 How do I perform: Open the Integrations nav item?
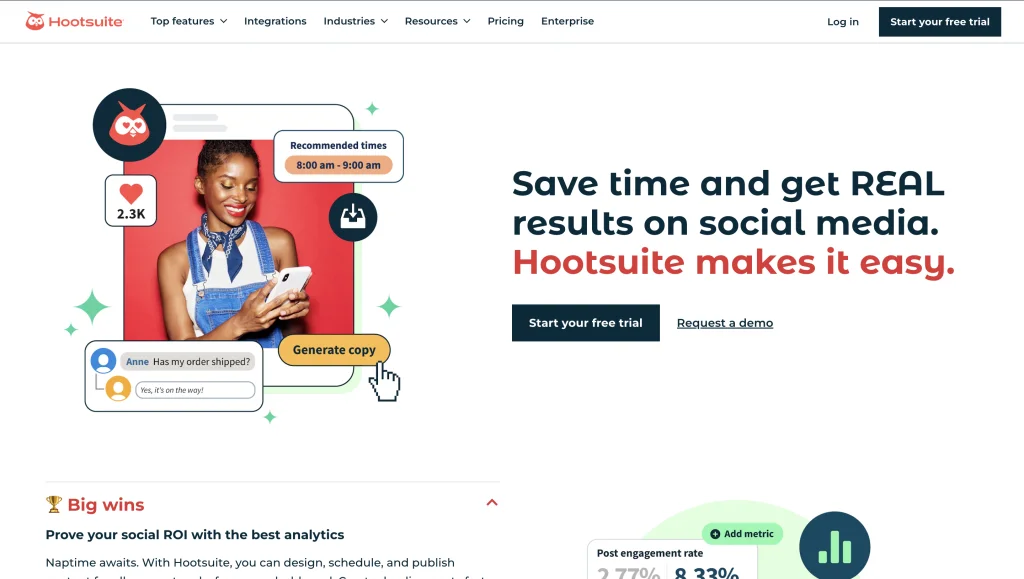point(275,21)
